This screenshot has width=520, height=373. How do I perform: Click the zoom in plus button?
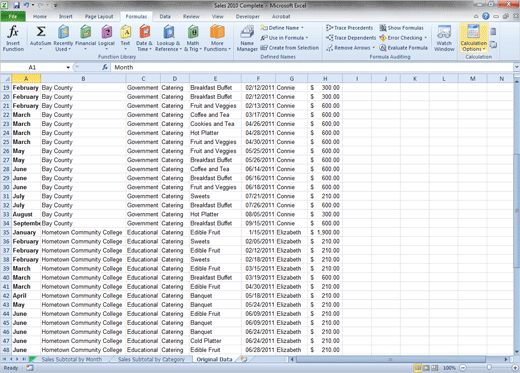coord(515,368)
